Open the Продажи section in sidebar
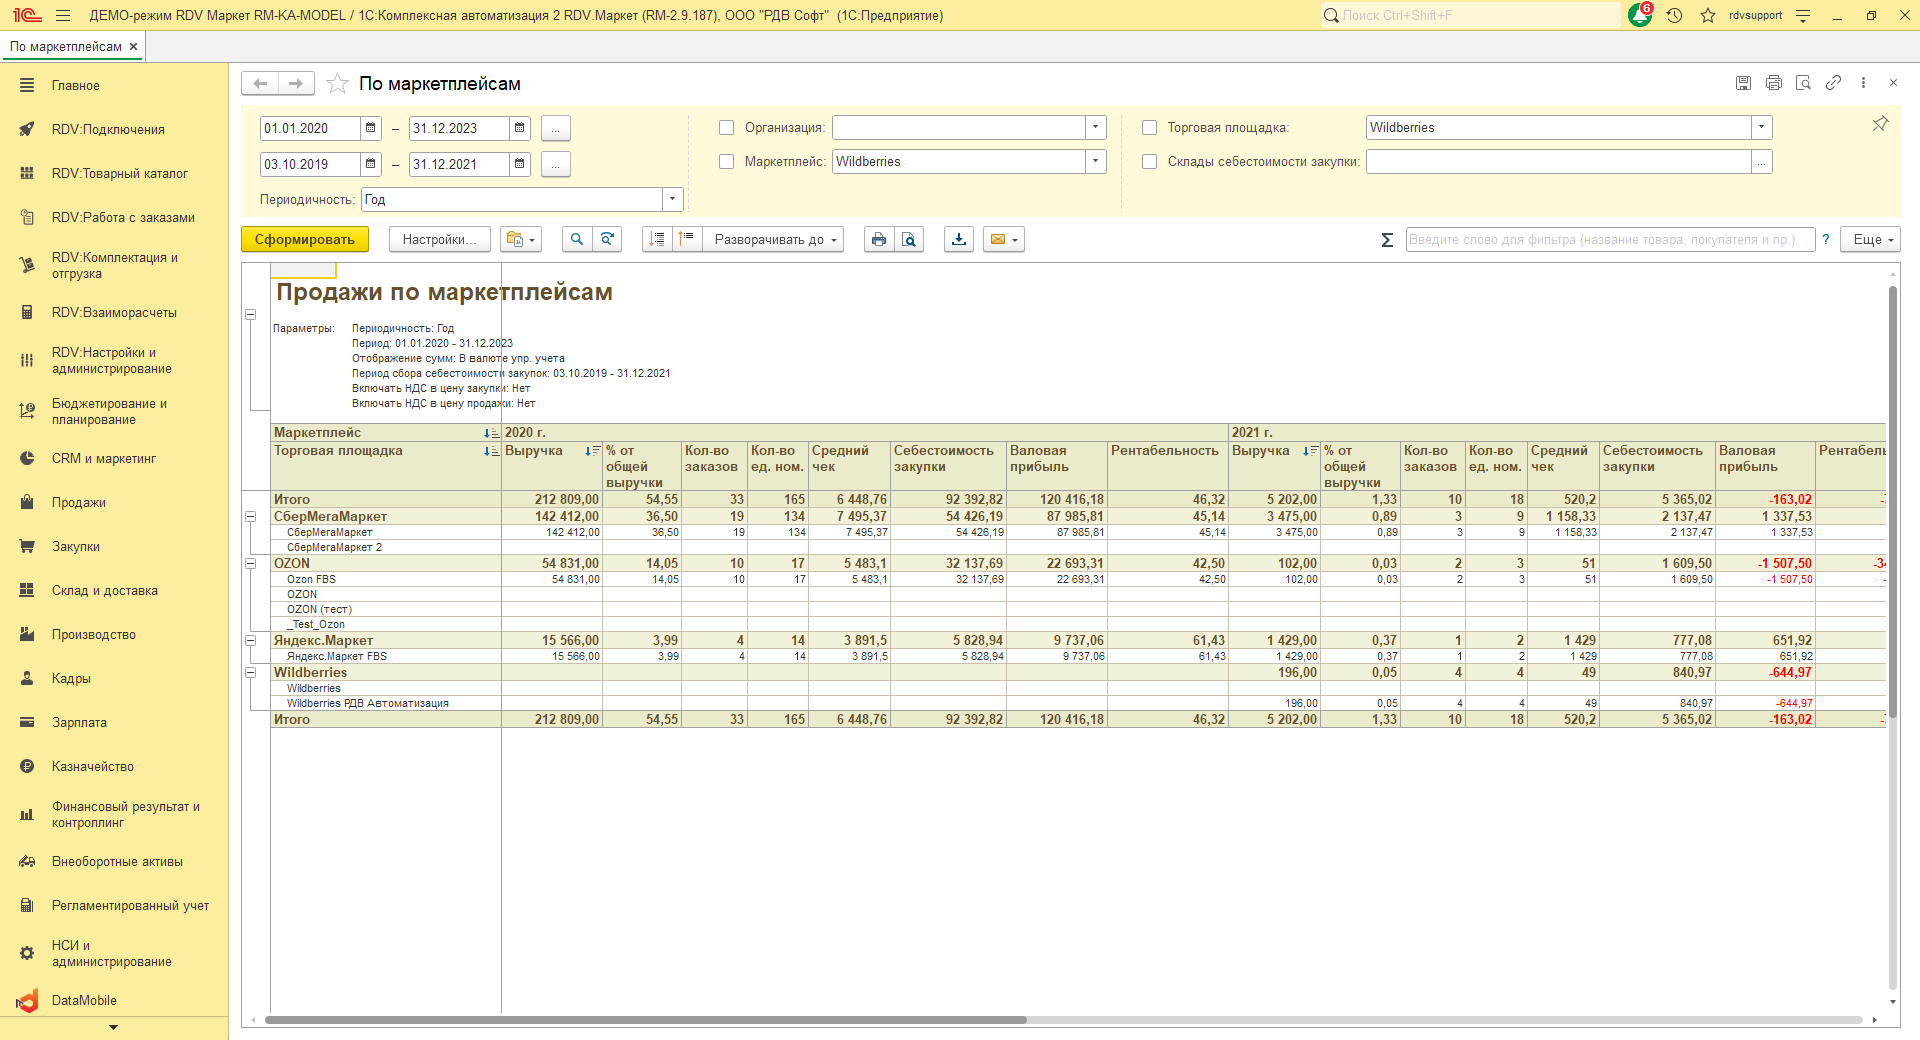Viewport: 1920px width, 1040px height. click(x=79, y=503)
